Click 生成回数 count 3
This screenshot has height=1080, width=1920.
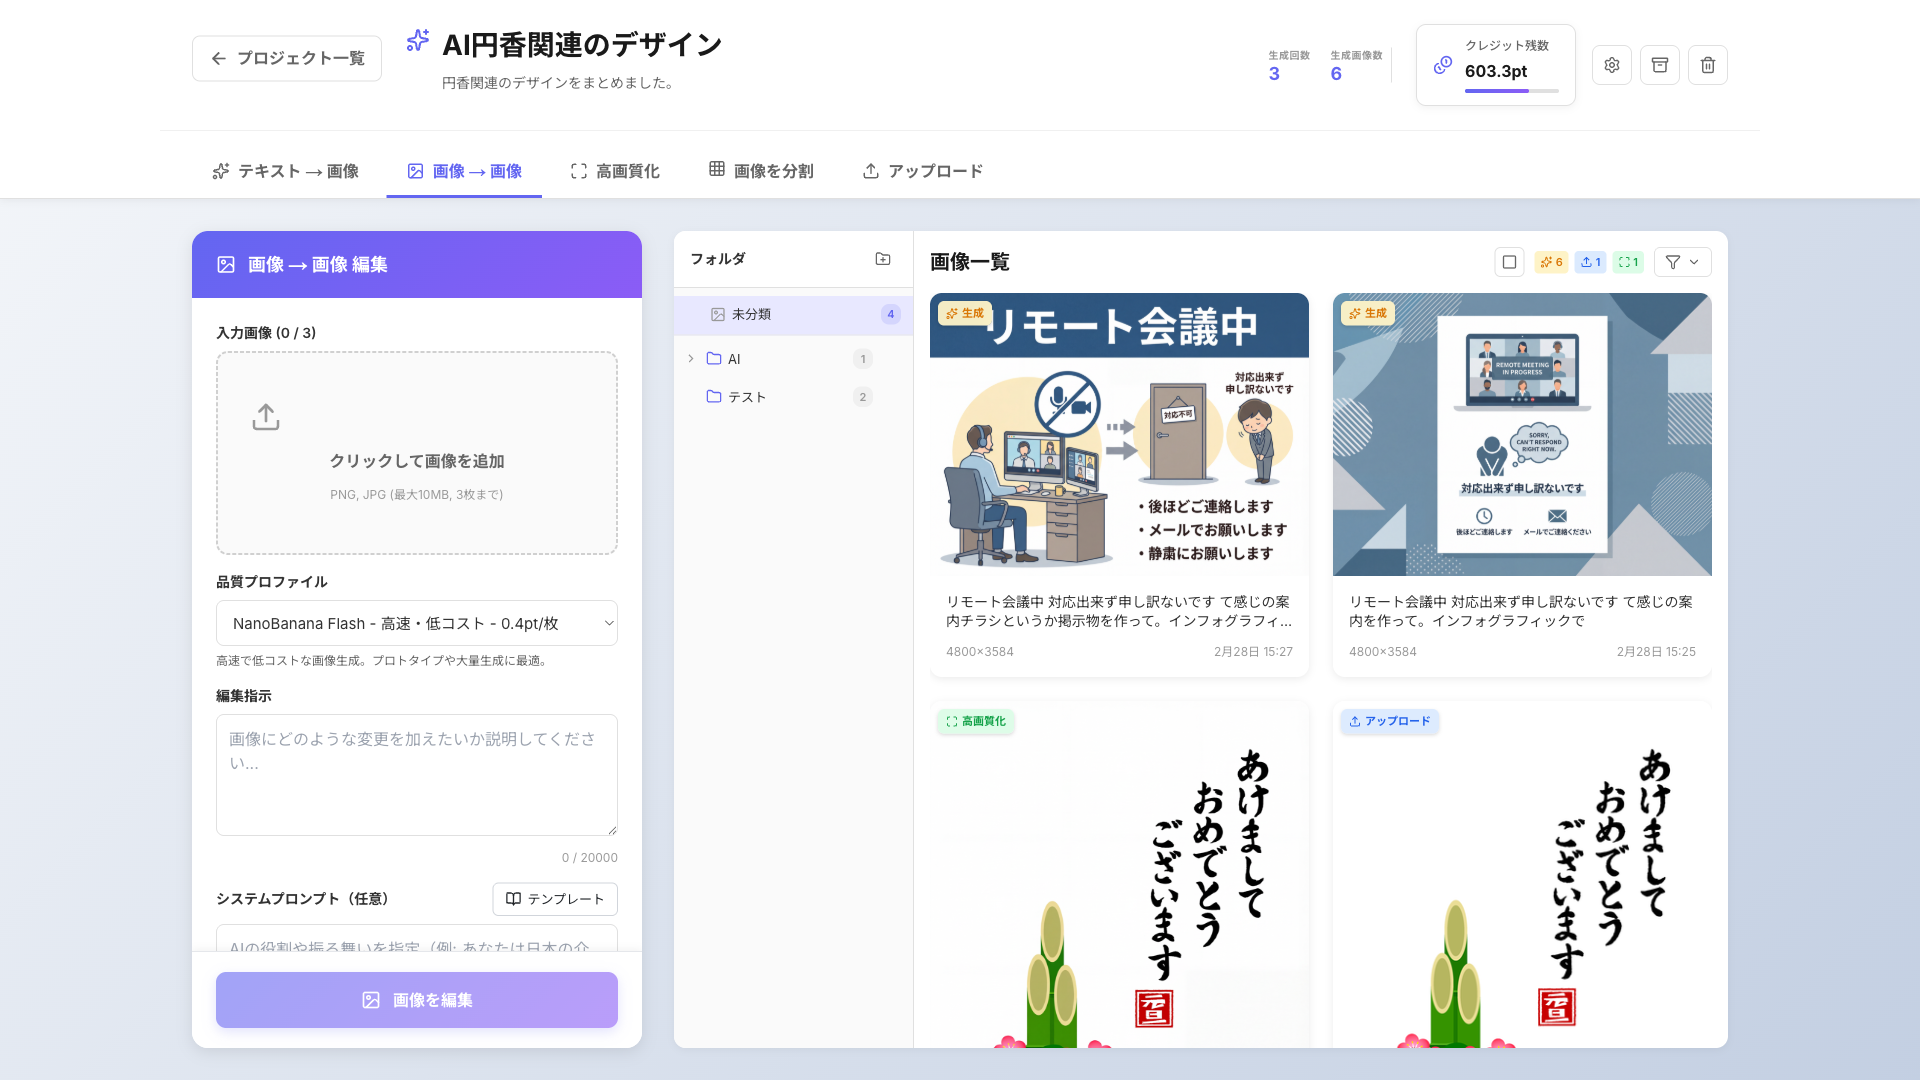1274,74
